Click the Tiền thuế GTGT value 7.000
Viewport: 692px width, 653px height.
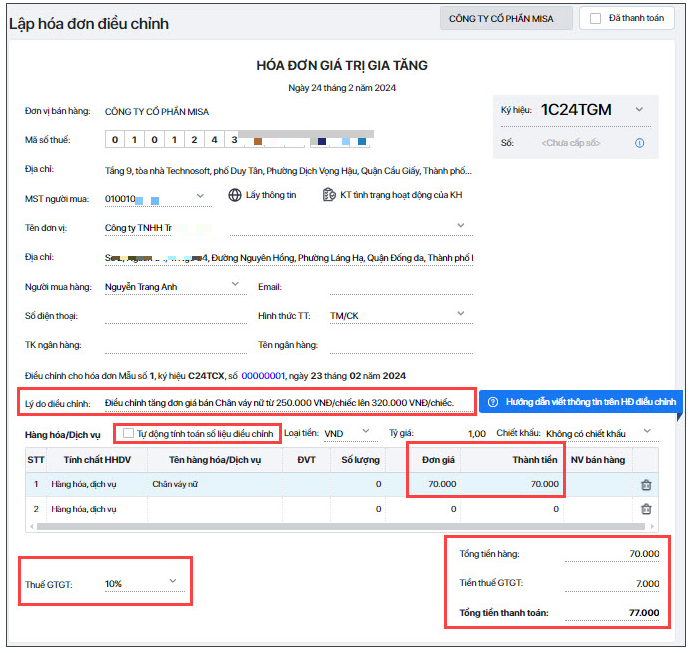pos(647,583)
